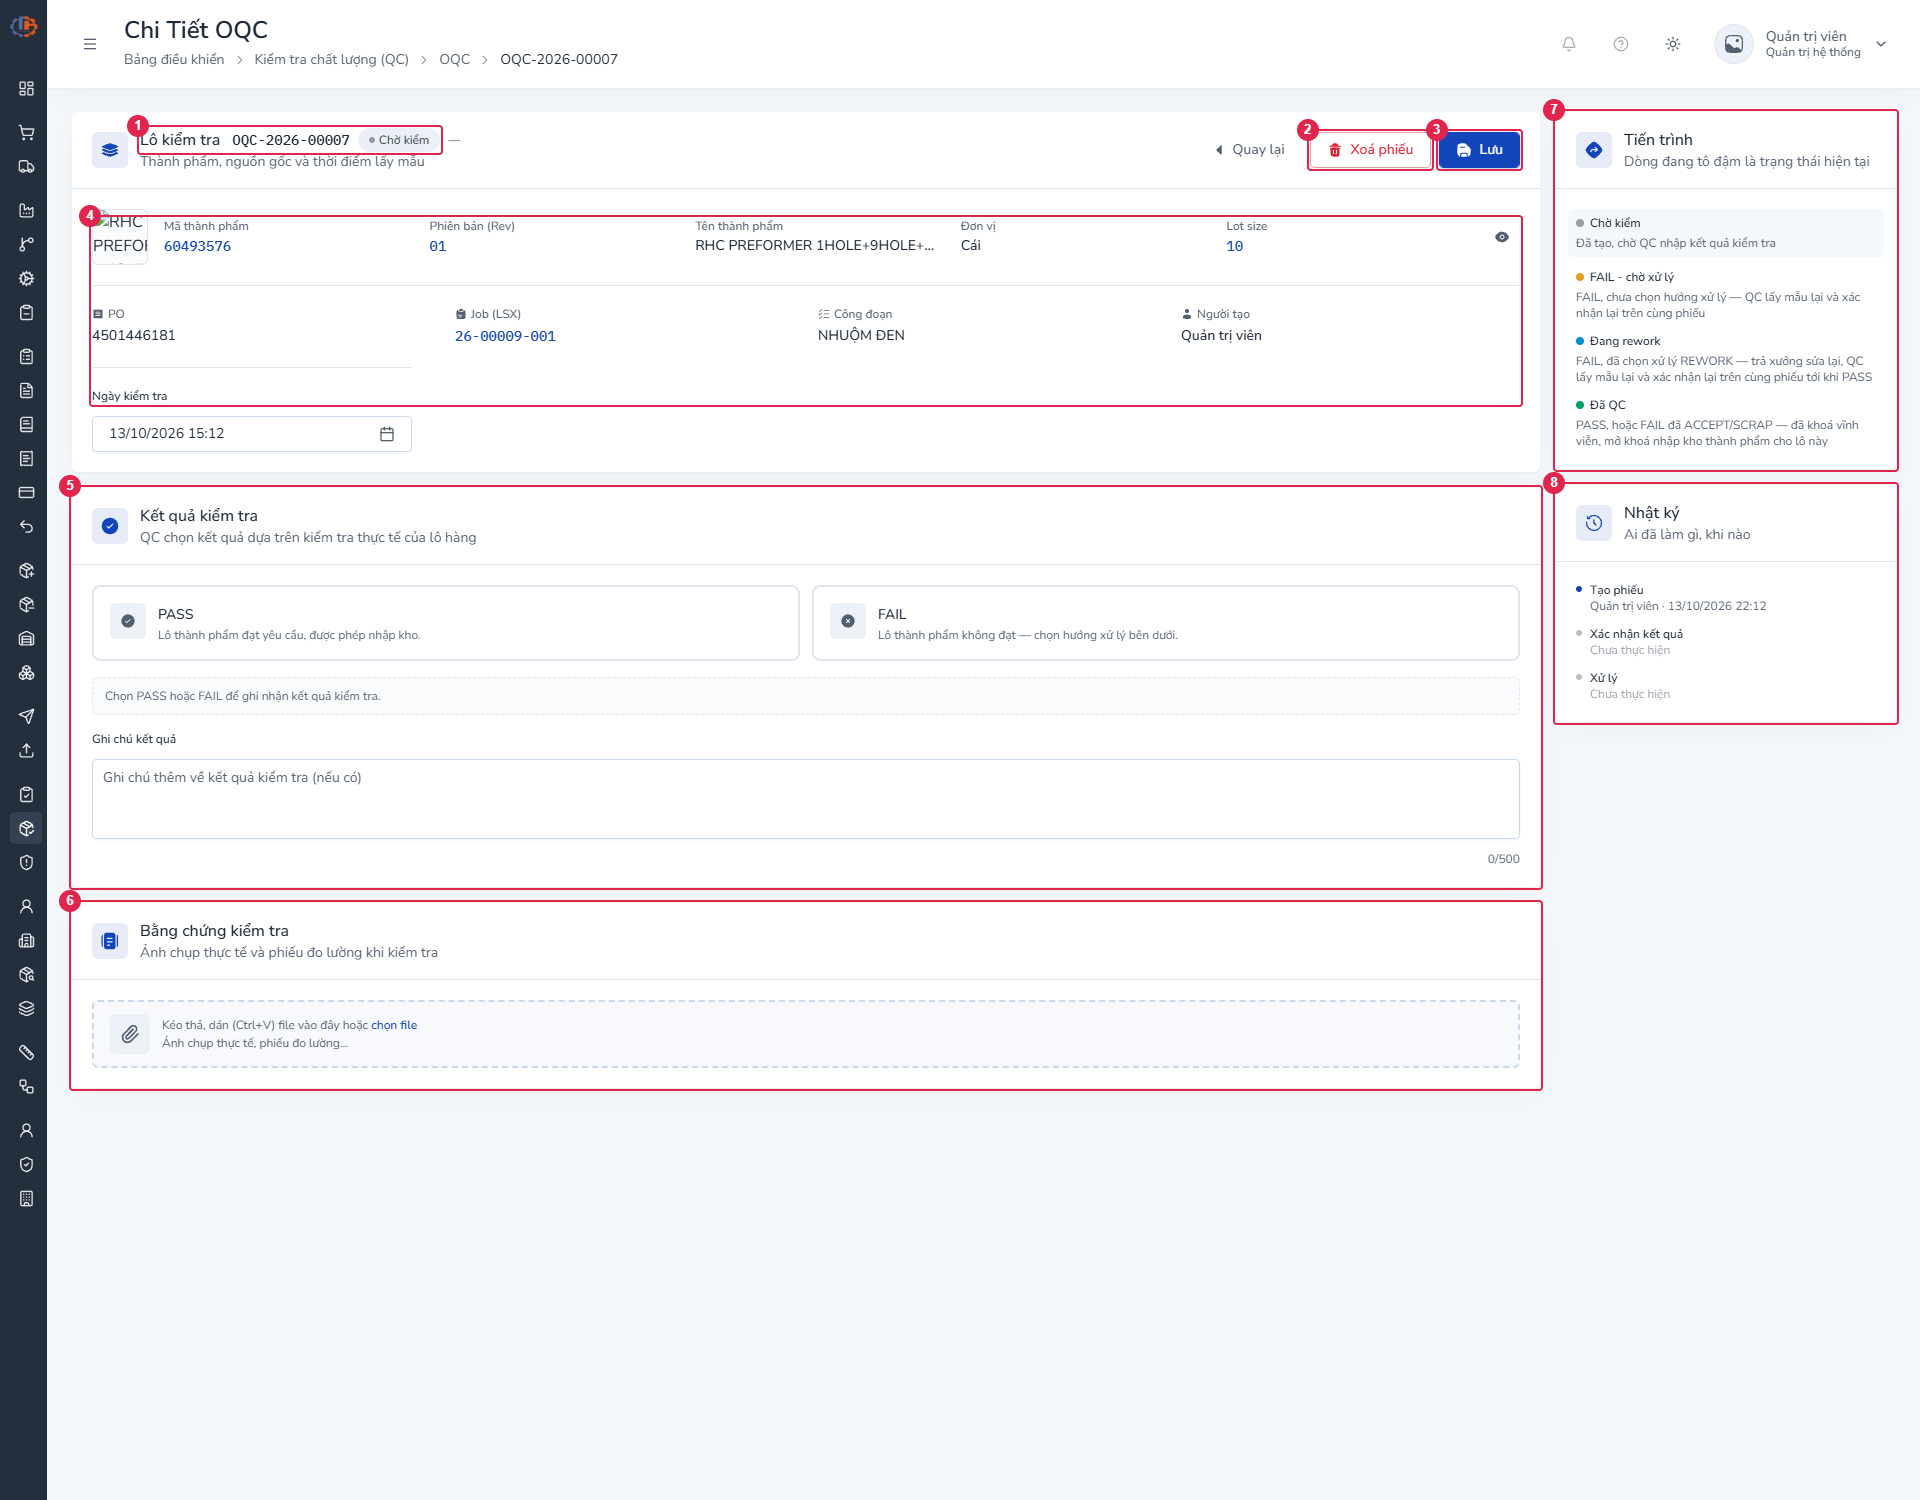Open product code 60493576 link
This screenshot has width=1920, height=1500.
(198, 246)
